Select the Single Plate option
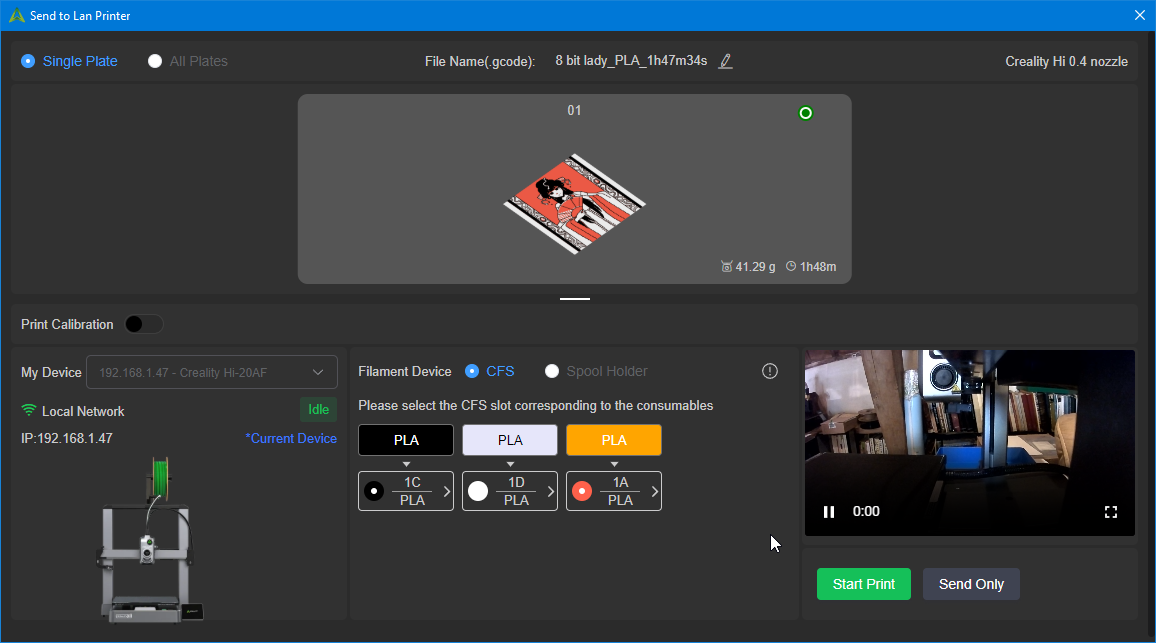Screen dimensions: 1156x643 69,61
